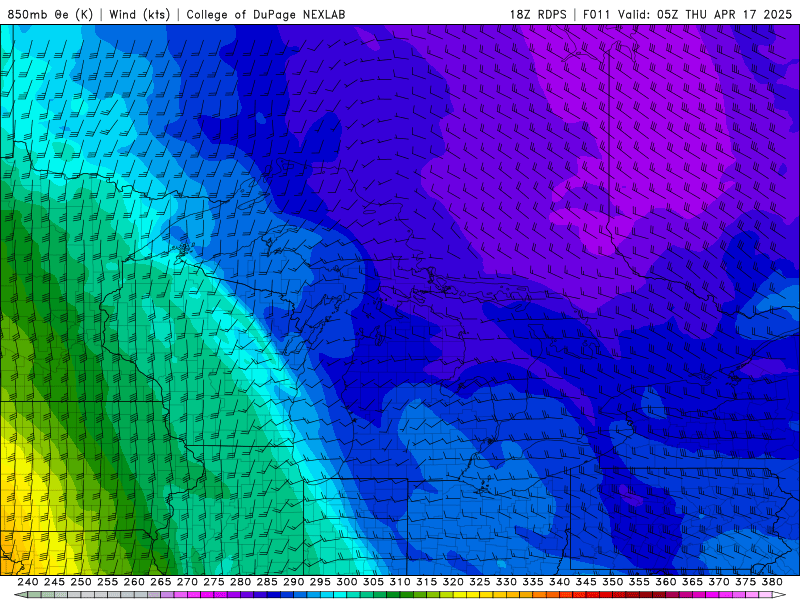This screenshot has width=800, height=600.
Task: Click the 280 value on the color scale
Action: (x=240, y=582)
